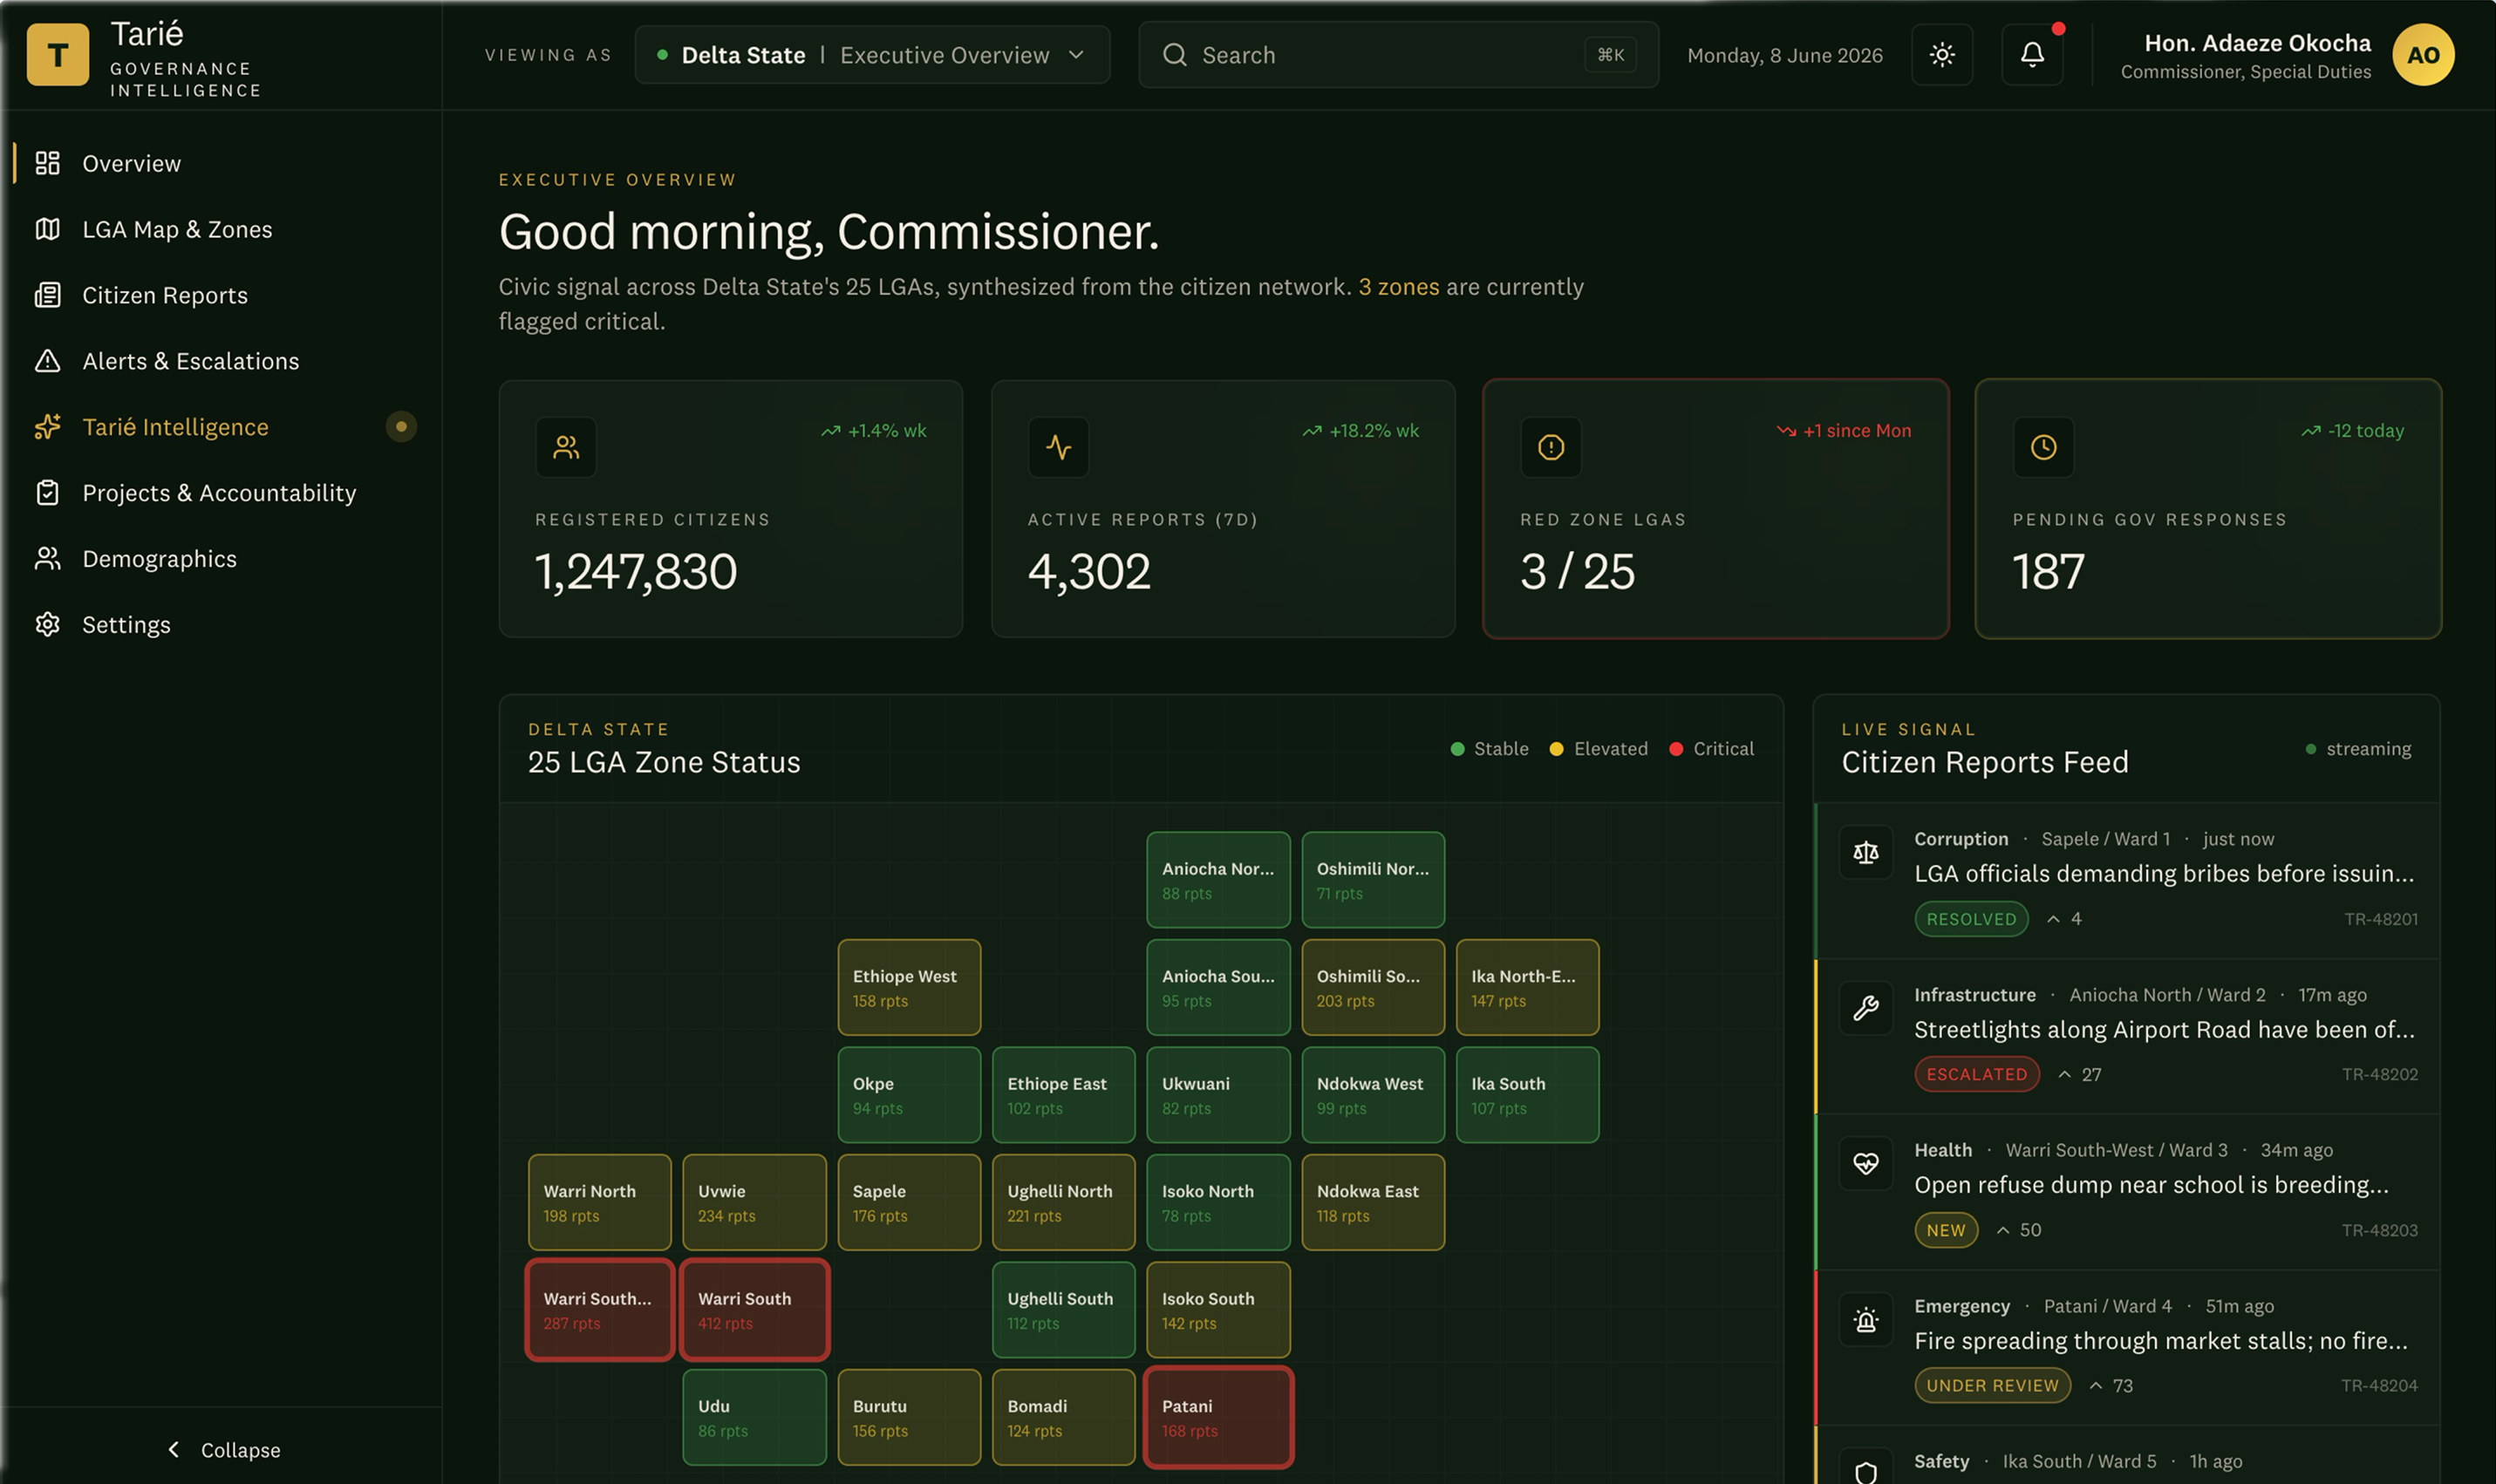Click the Elevated legend yellow dot
This screenshot has height=1484, width=2496.
coord(1556,749)
